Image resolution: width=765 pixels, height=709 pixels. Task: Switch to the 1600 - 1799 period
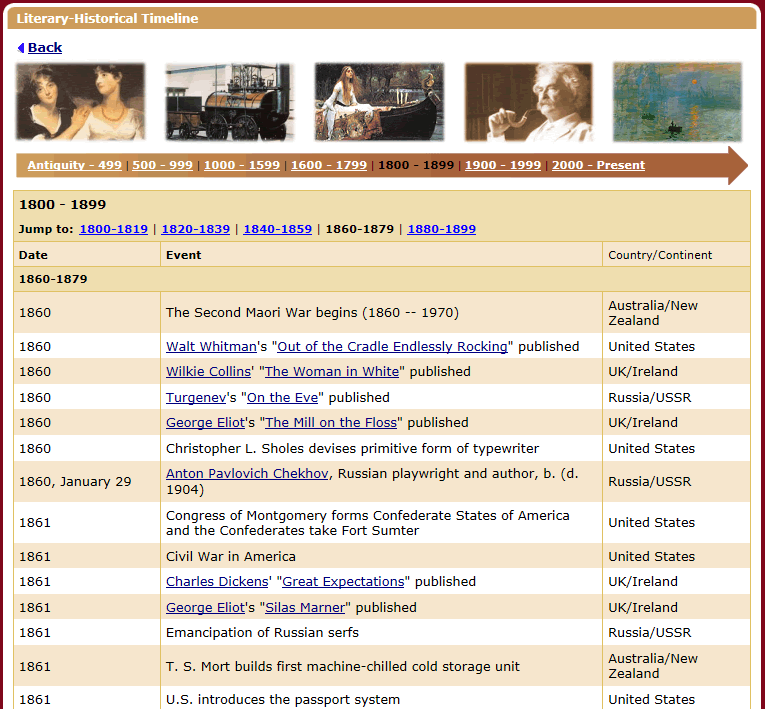point(329,165)
